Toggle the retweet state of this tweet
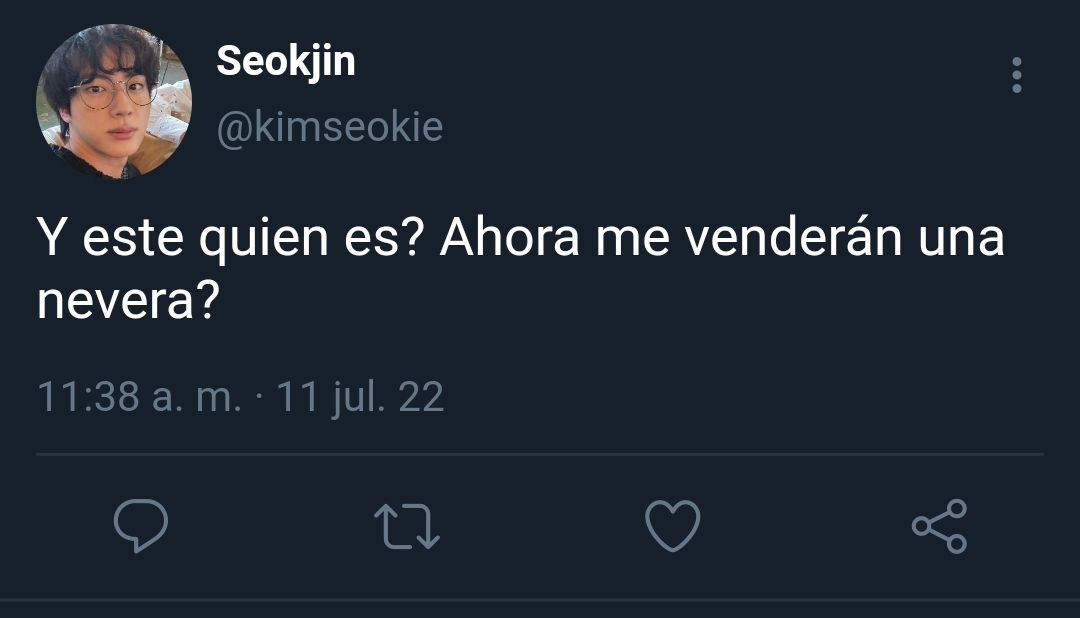This screenshot has height=618, width=1080. (406, 526)
